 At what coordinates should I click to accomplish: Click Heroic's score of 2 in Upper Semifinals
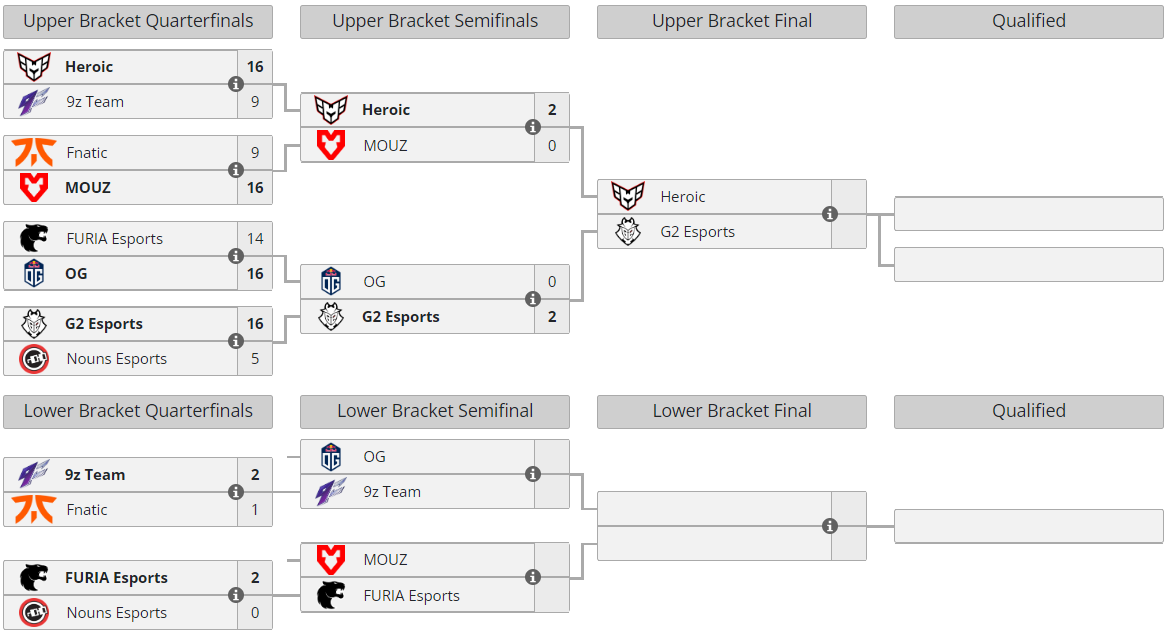(552, 110)
